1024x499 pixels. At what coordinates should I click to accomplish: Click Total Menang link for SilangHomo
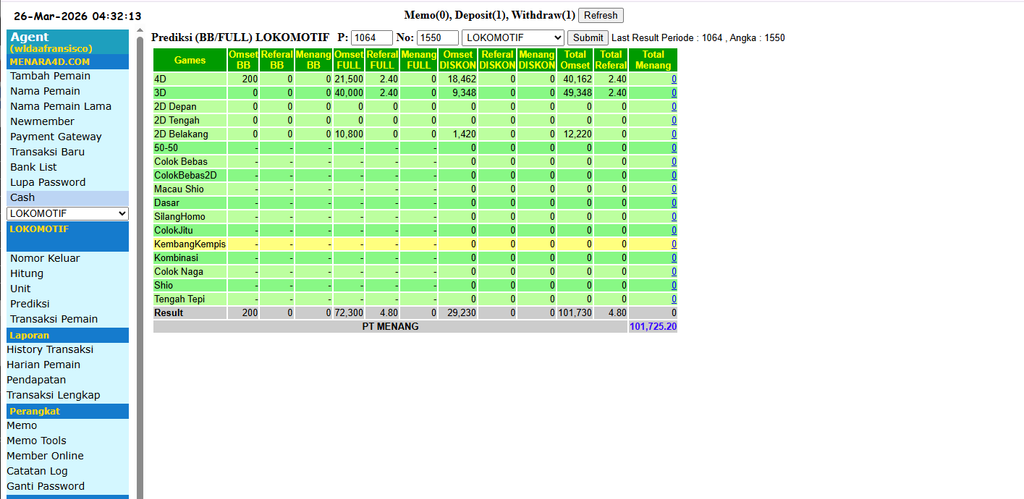tap(674, 217)
